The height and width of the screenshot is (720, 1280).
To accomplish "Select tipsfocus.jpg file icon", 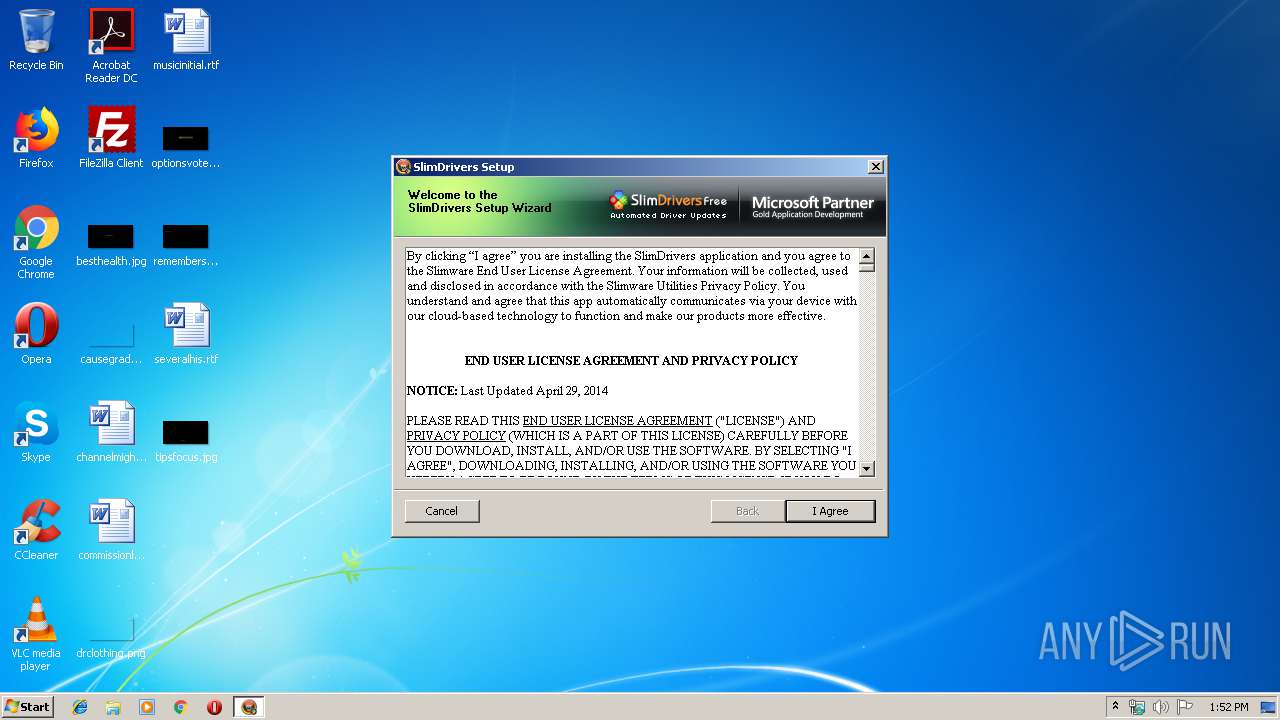I will point(186,440).
